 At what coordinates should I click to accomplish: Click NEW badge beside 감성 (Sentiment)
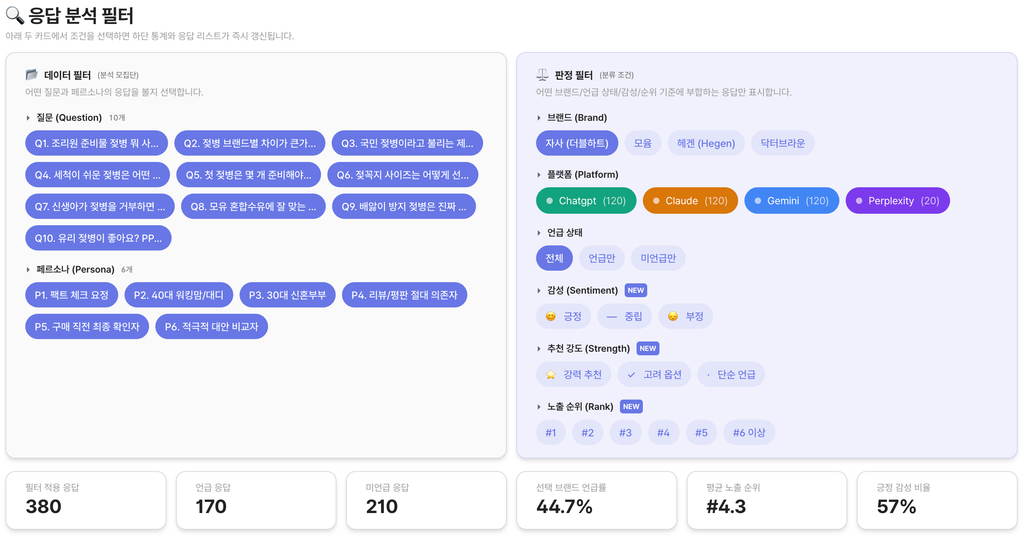[635, 290]
